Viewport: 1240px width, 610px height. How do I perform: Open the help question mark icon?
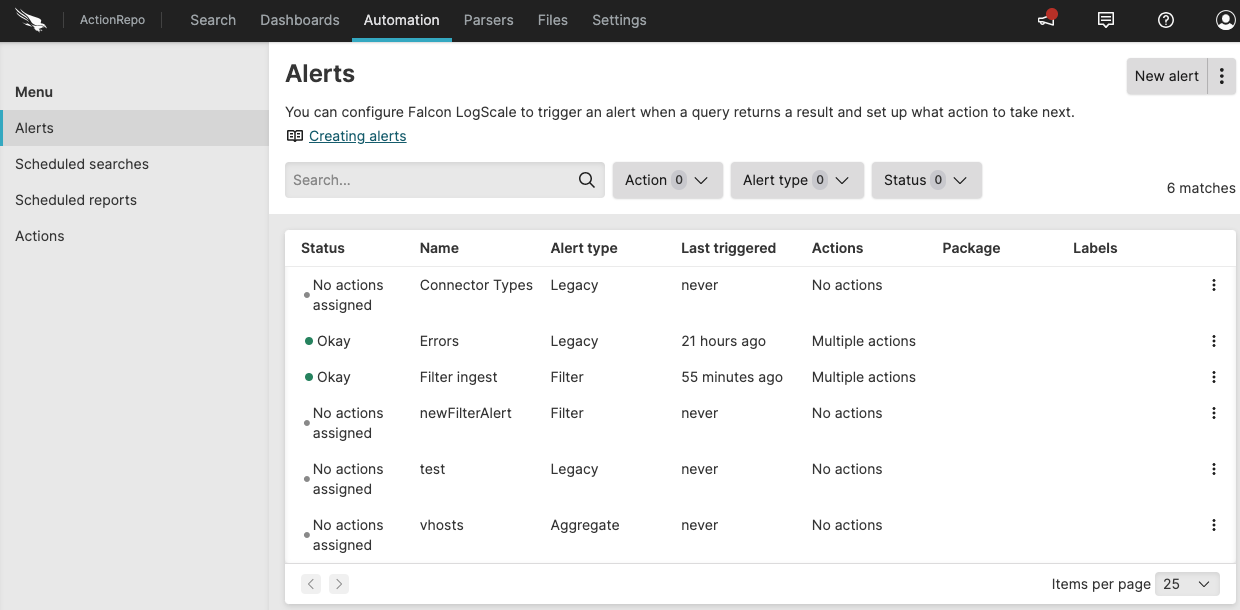click(1165, 20)
